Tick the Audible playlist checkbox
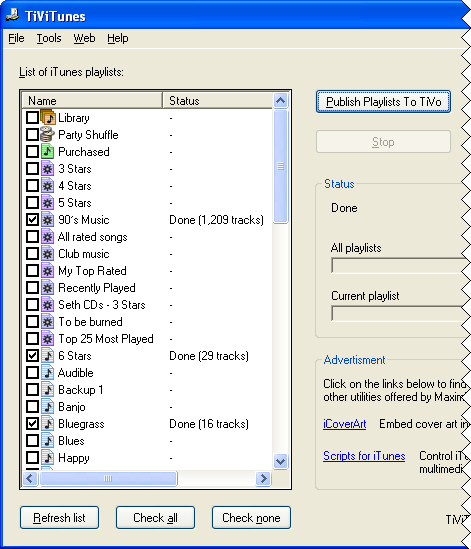 tap(33, 373)
